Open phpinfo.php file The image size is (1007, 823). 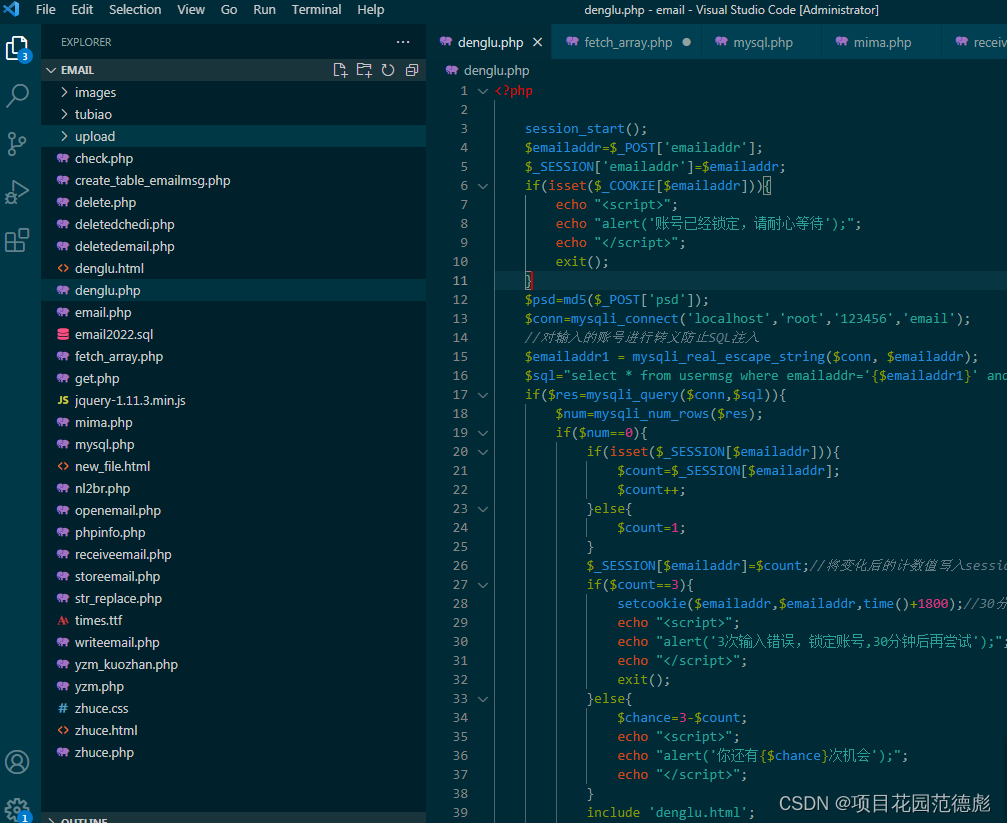[x=233, y=532]
